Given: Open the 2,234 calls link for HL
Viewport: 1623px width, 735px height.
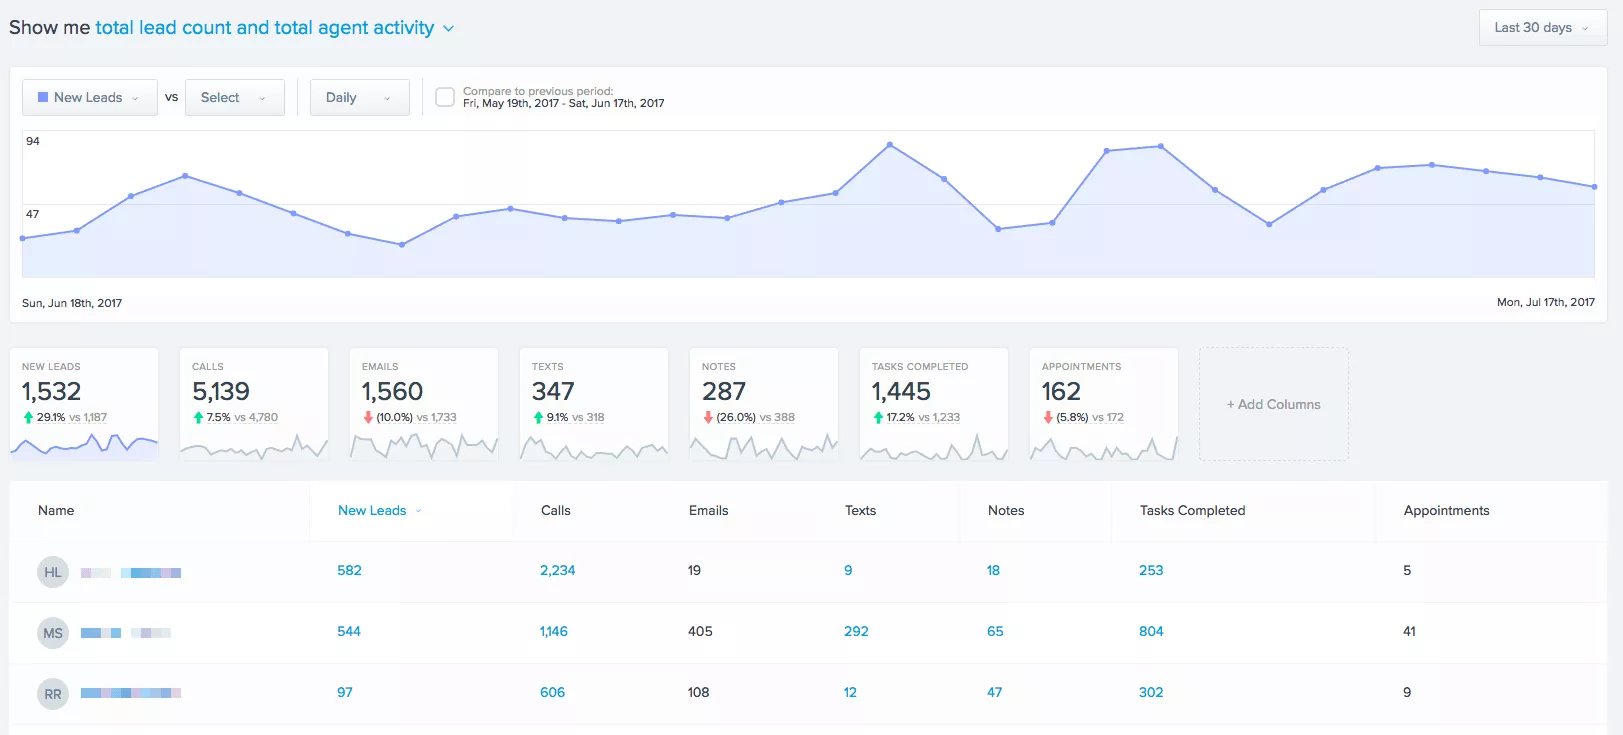Looking at the screenshot, I should [x=557, y=570].
